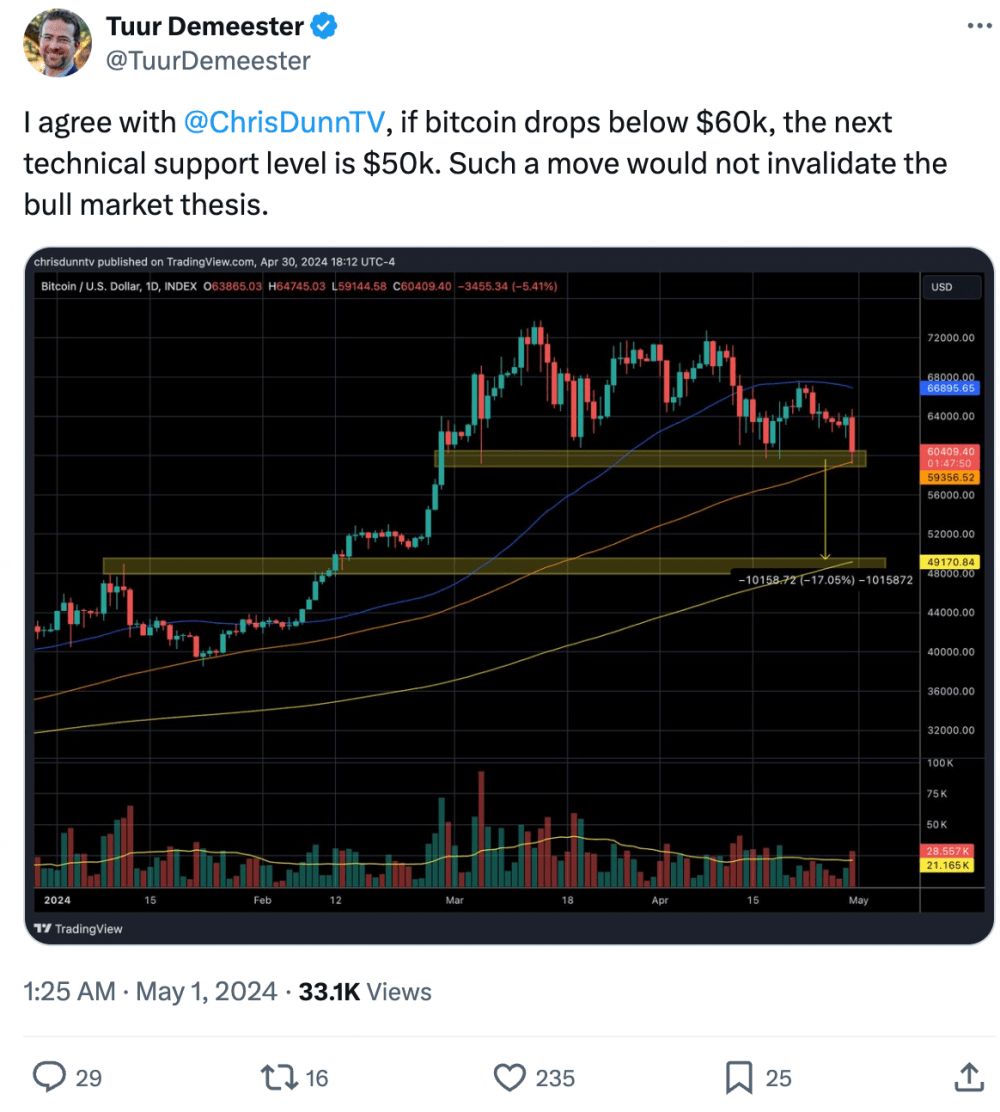
Task: Click the 29 replies count
Action: pos(89,1078)
